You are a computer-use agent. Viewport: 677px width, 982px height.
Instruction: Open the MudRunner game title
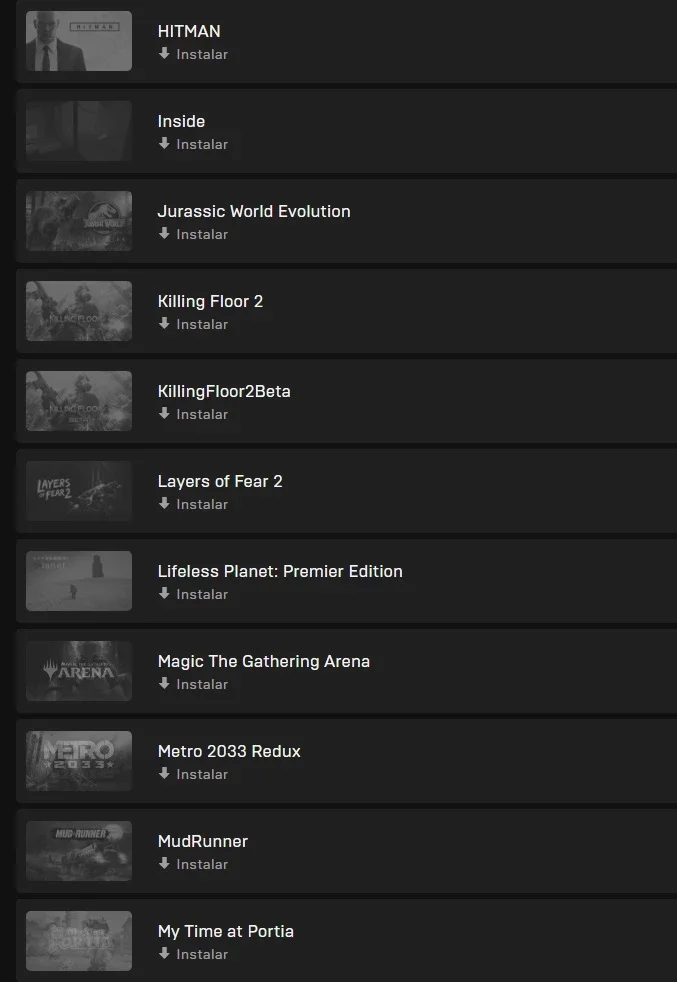[x=203, y=841]
